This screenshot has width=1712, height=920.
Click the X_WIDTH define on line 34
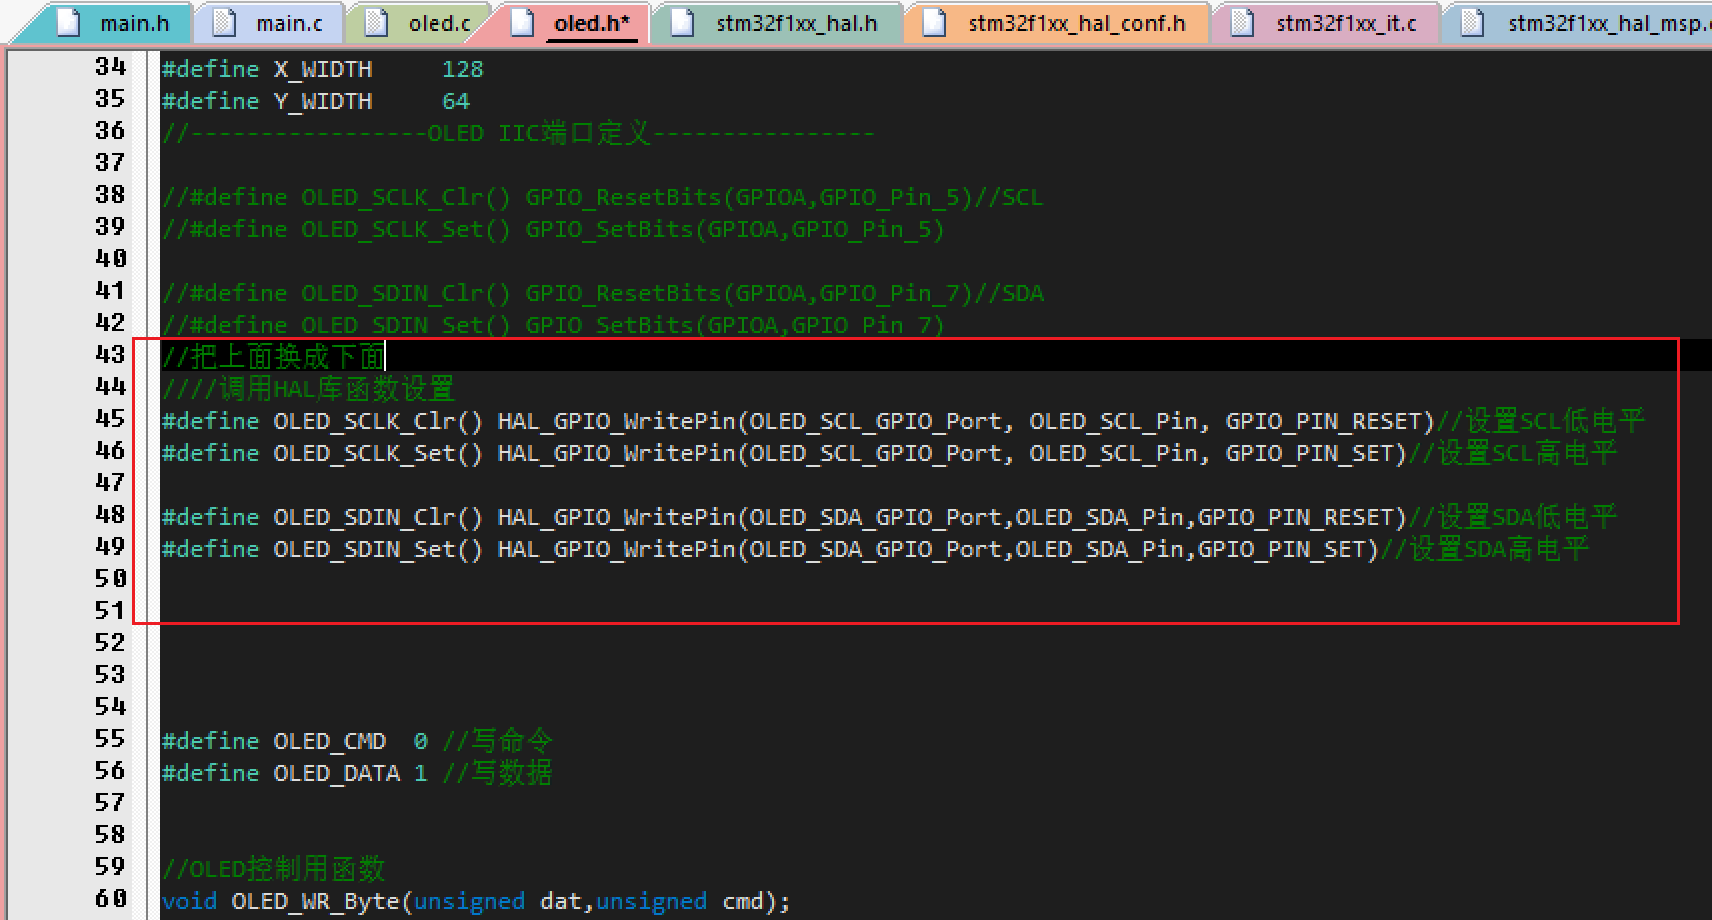tap(323, 69)
